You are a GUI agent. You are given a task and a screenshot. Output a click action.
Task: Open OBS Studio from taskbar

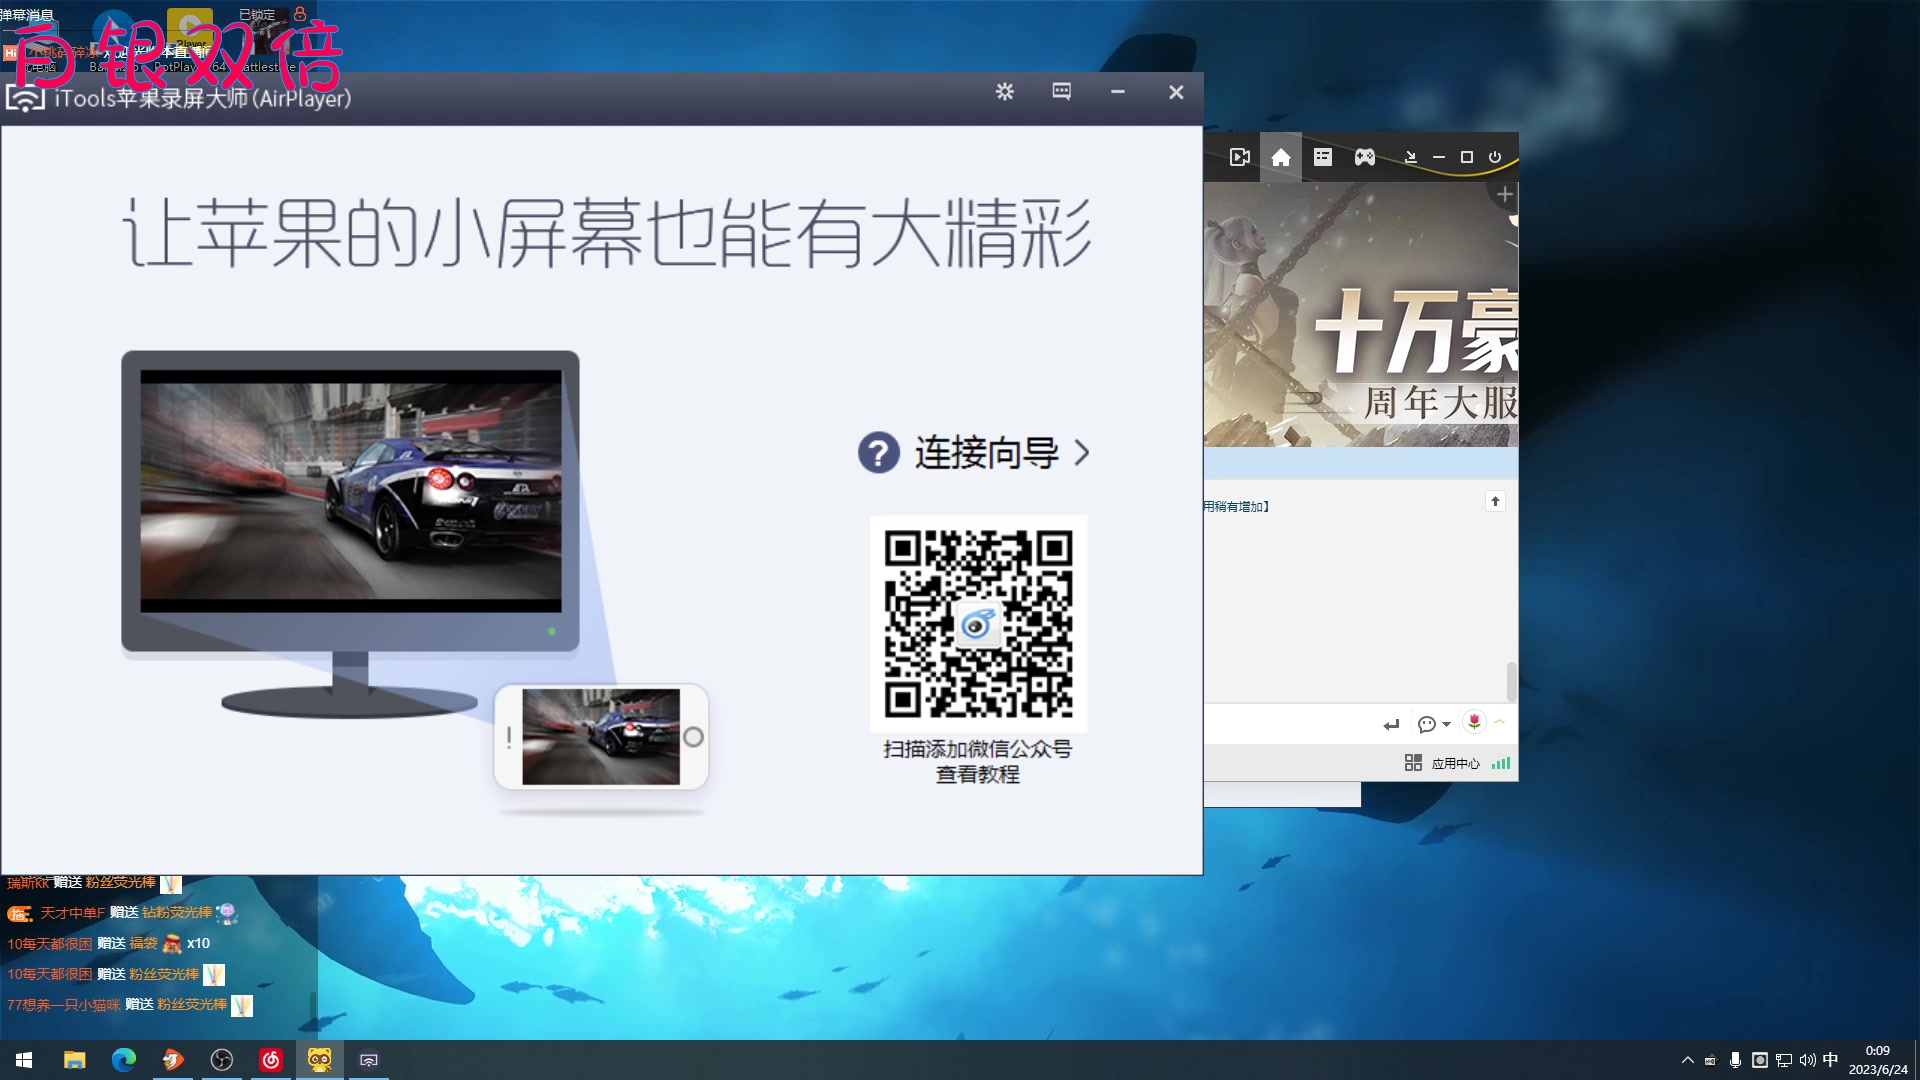point(222,1060)
